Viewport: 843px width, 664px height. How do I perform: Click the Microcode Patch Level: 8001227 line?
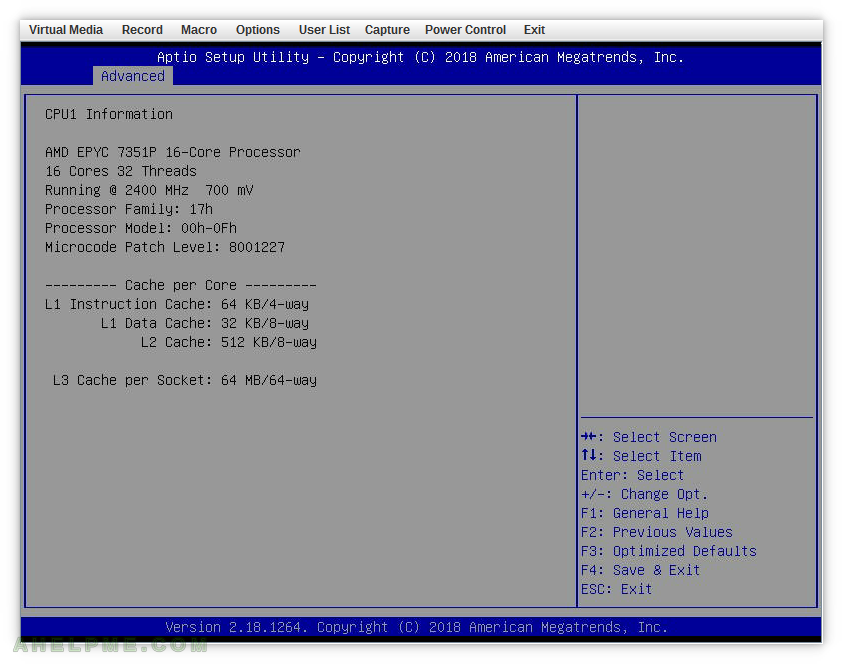[x=165, y=247]
